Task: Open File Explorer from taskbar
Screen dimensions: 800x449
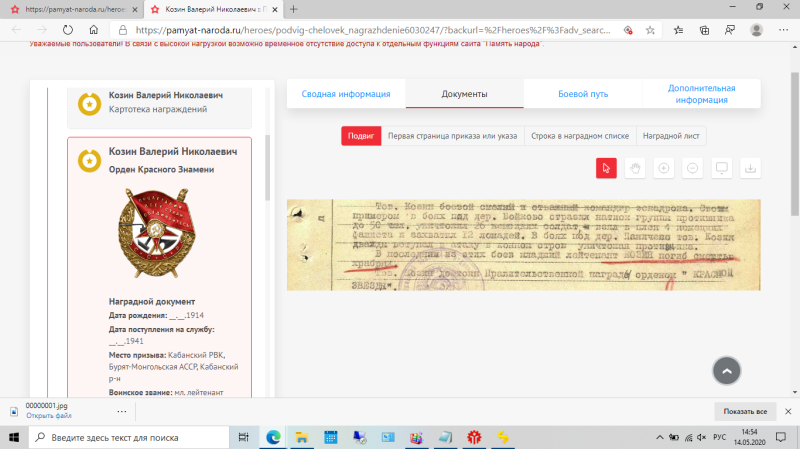Action: tap(302, 437)
